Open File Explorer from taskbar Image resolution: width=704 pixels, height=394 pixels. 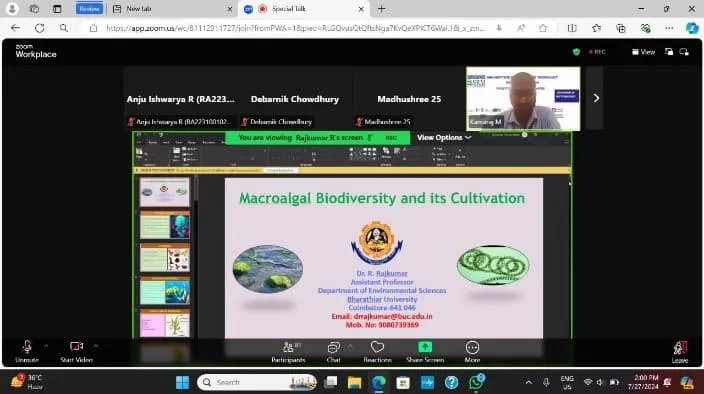coord(354,382)
